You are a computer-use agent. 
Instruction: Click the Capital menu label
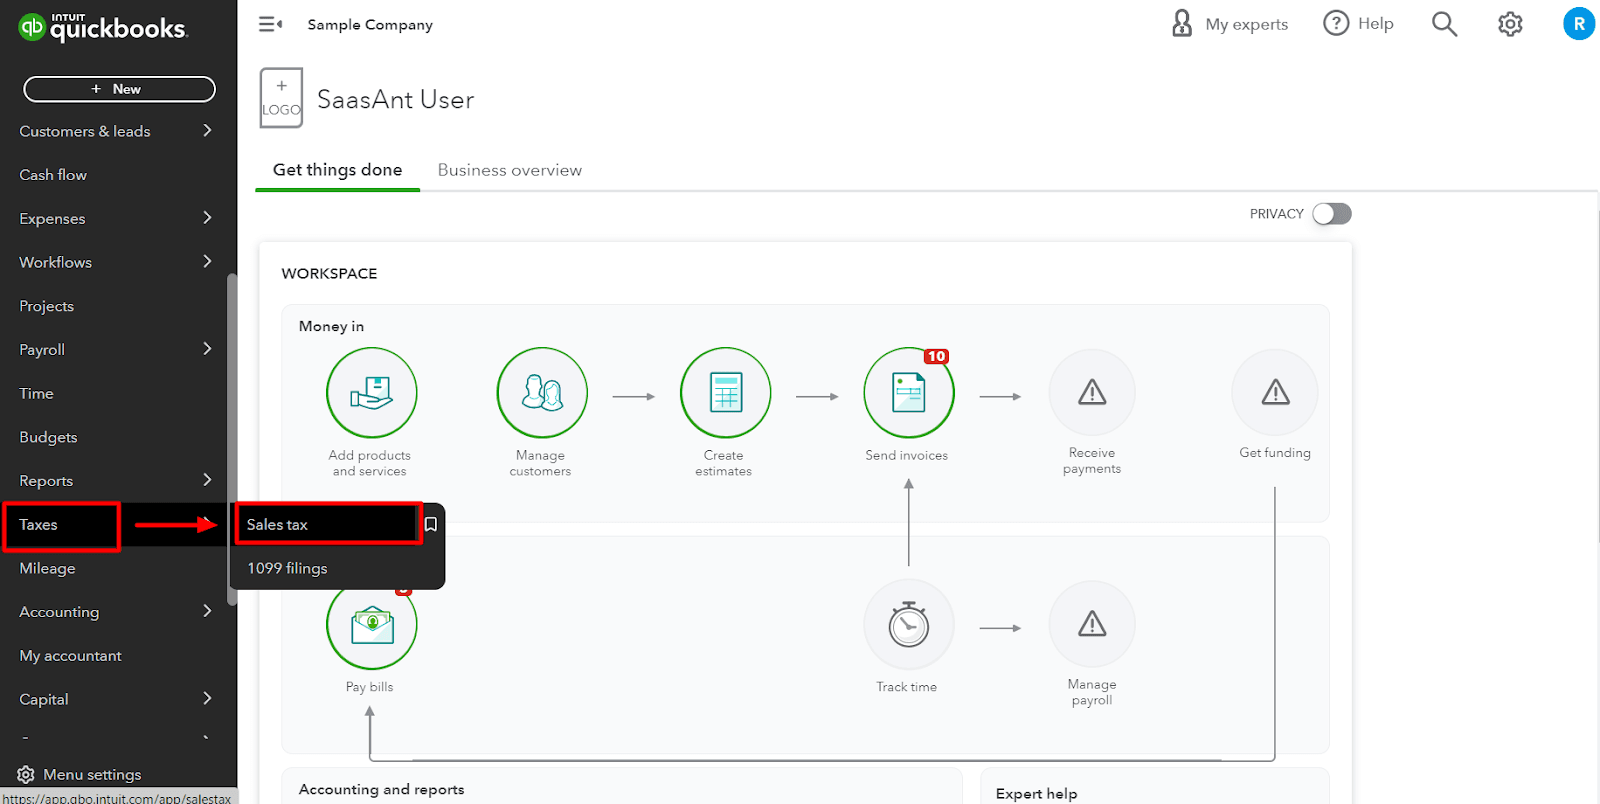[x=44, y=700]
